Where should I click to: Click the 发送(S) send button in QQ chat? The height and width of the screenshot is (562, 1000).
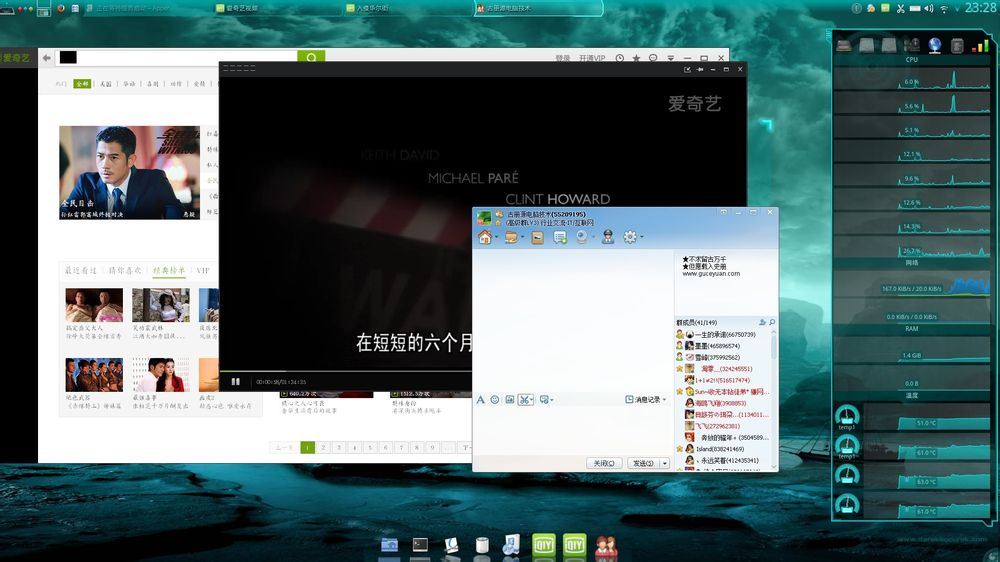coord(643,463)
